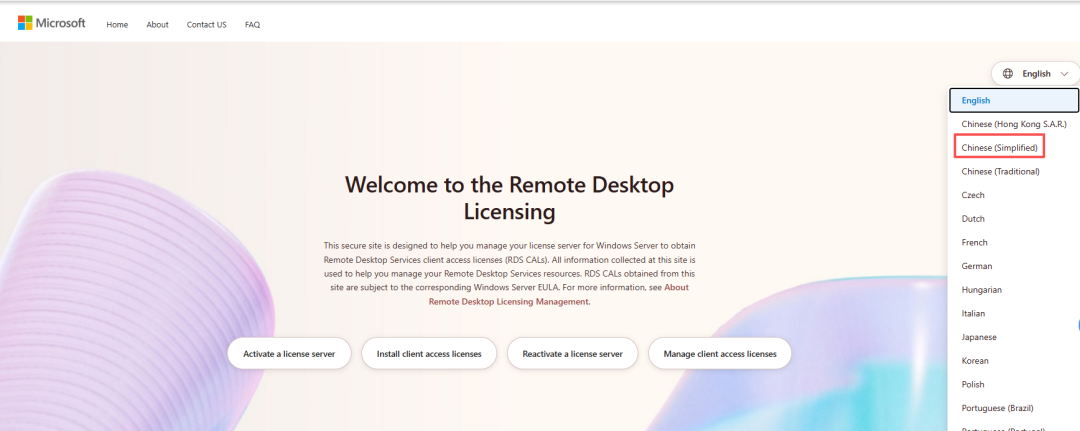Viewport: 1080px width, 431px height.
Task: Choose Chinese (Simplified) from the list
Action: [x=999, y=148]
